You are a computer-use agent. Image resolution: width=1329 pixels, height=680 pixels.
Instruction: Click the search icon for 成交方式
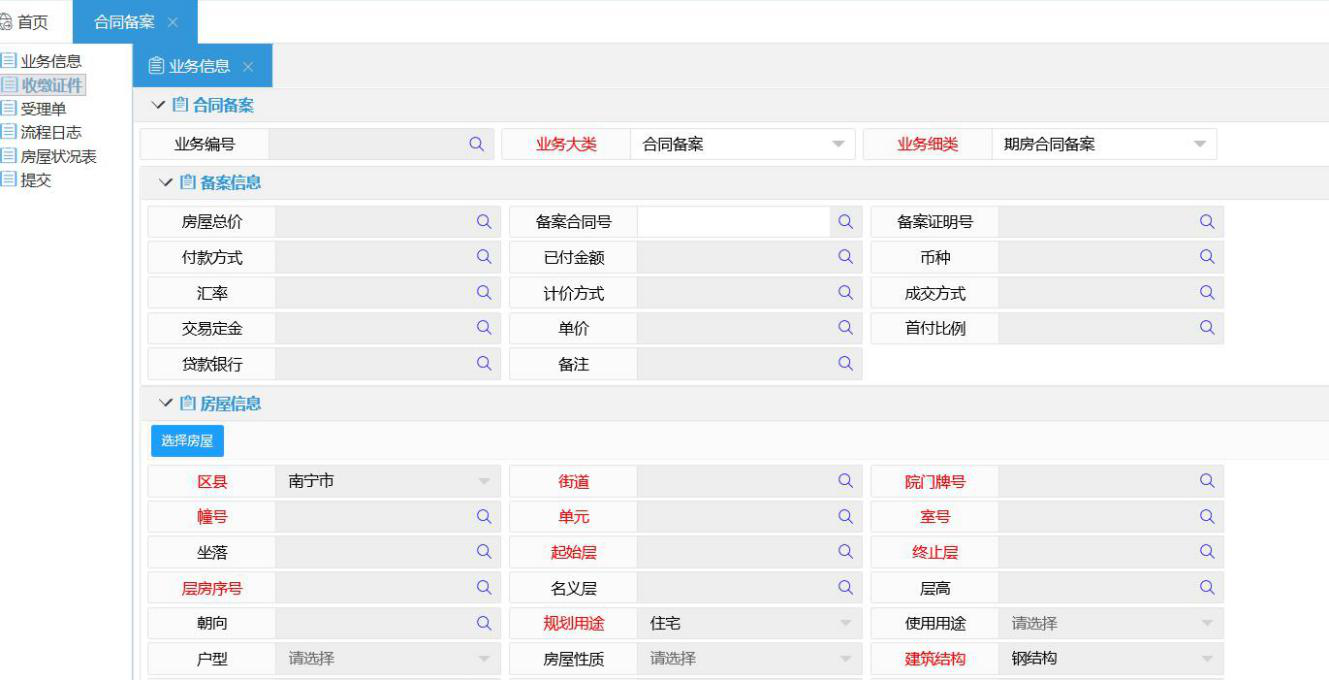point(1207,293)
